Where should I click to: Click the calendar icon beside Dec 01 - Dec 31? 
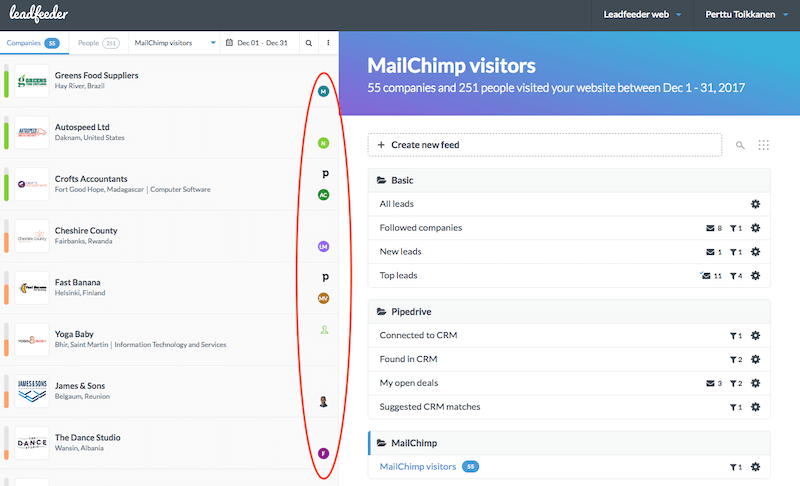(229, 43)
